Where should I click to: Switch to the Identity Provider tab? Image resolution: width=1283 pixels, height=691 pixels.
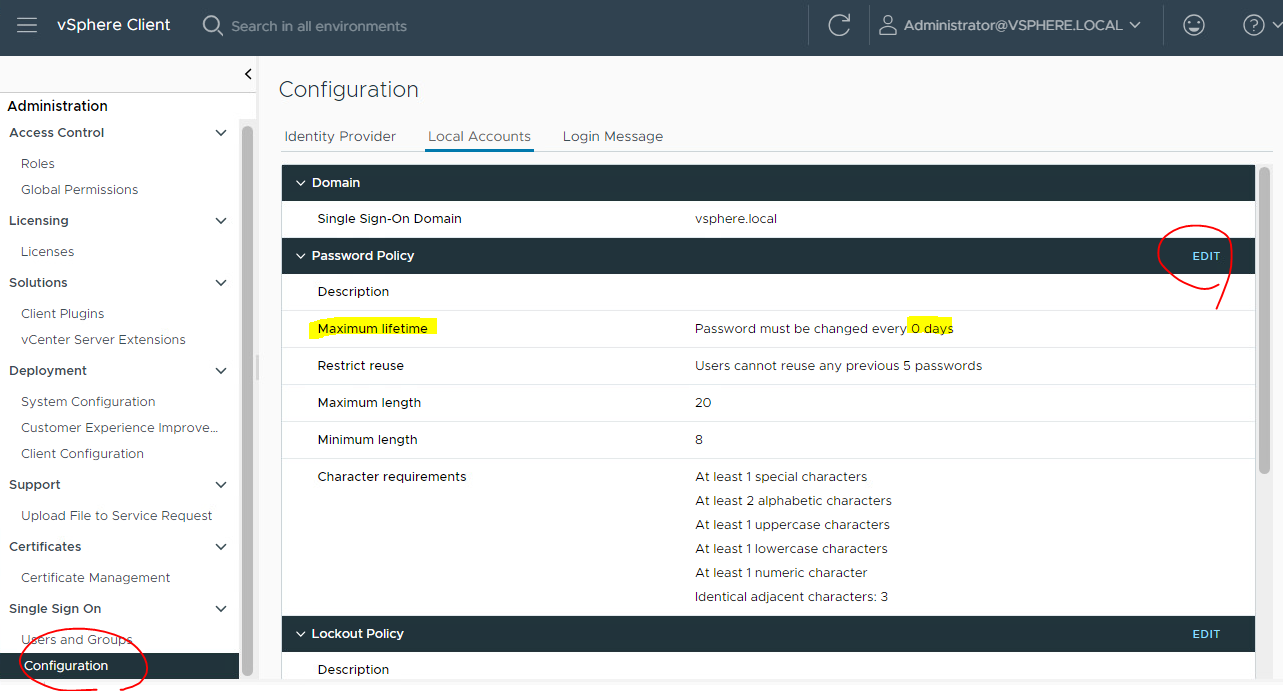(x=340, y=136)
